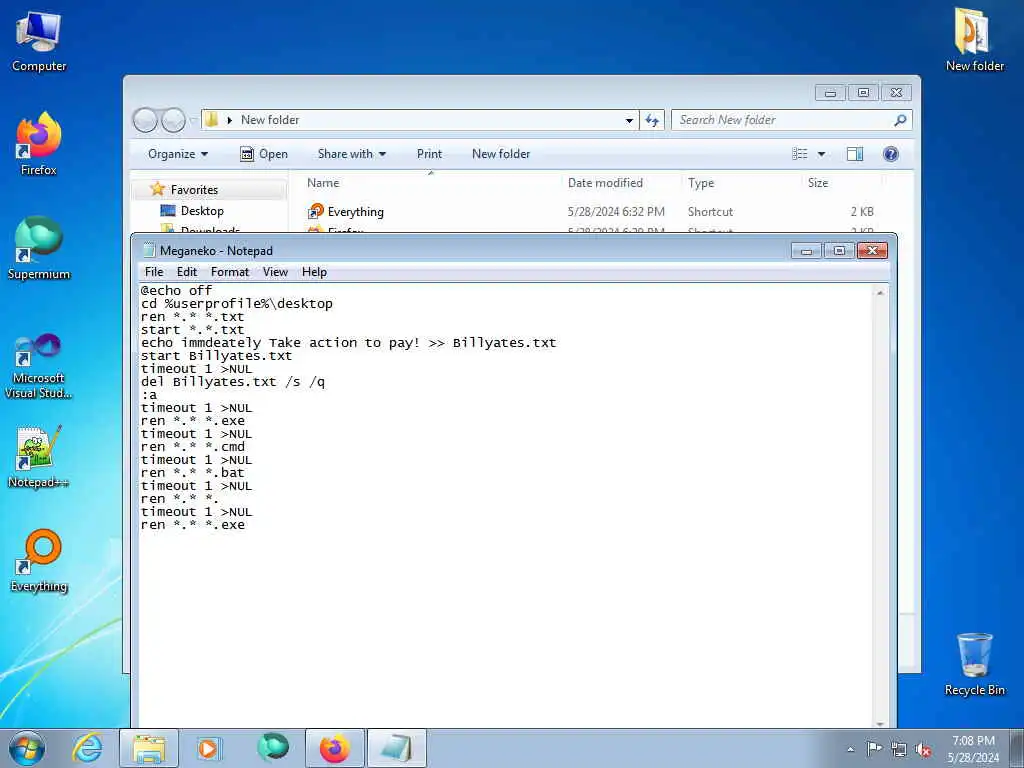The width and height of the screenshot is (1024, 768).
Task: Launch Internet Explorer from the taskbar
Action: click(88, 748)
